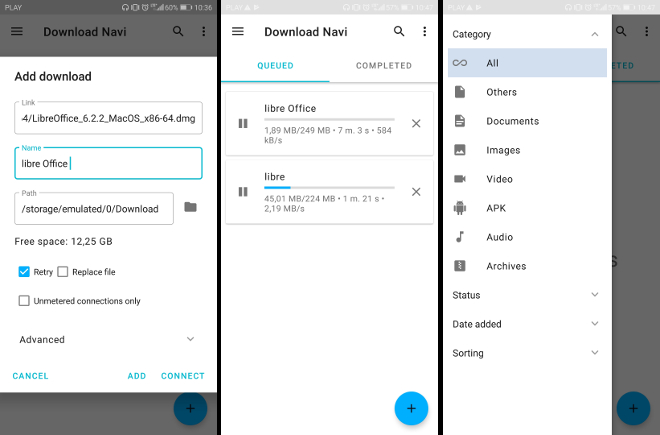Image resolution: width=660 pixels, height=435 pixels.
Task: Open overflow menu behind Category drawer
Action: [x=647, y=32]
